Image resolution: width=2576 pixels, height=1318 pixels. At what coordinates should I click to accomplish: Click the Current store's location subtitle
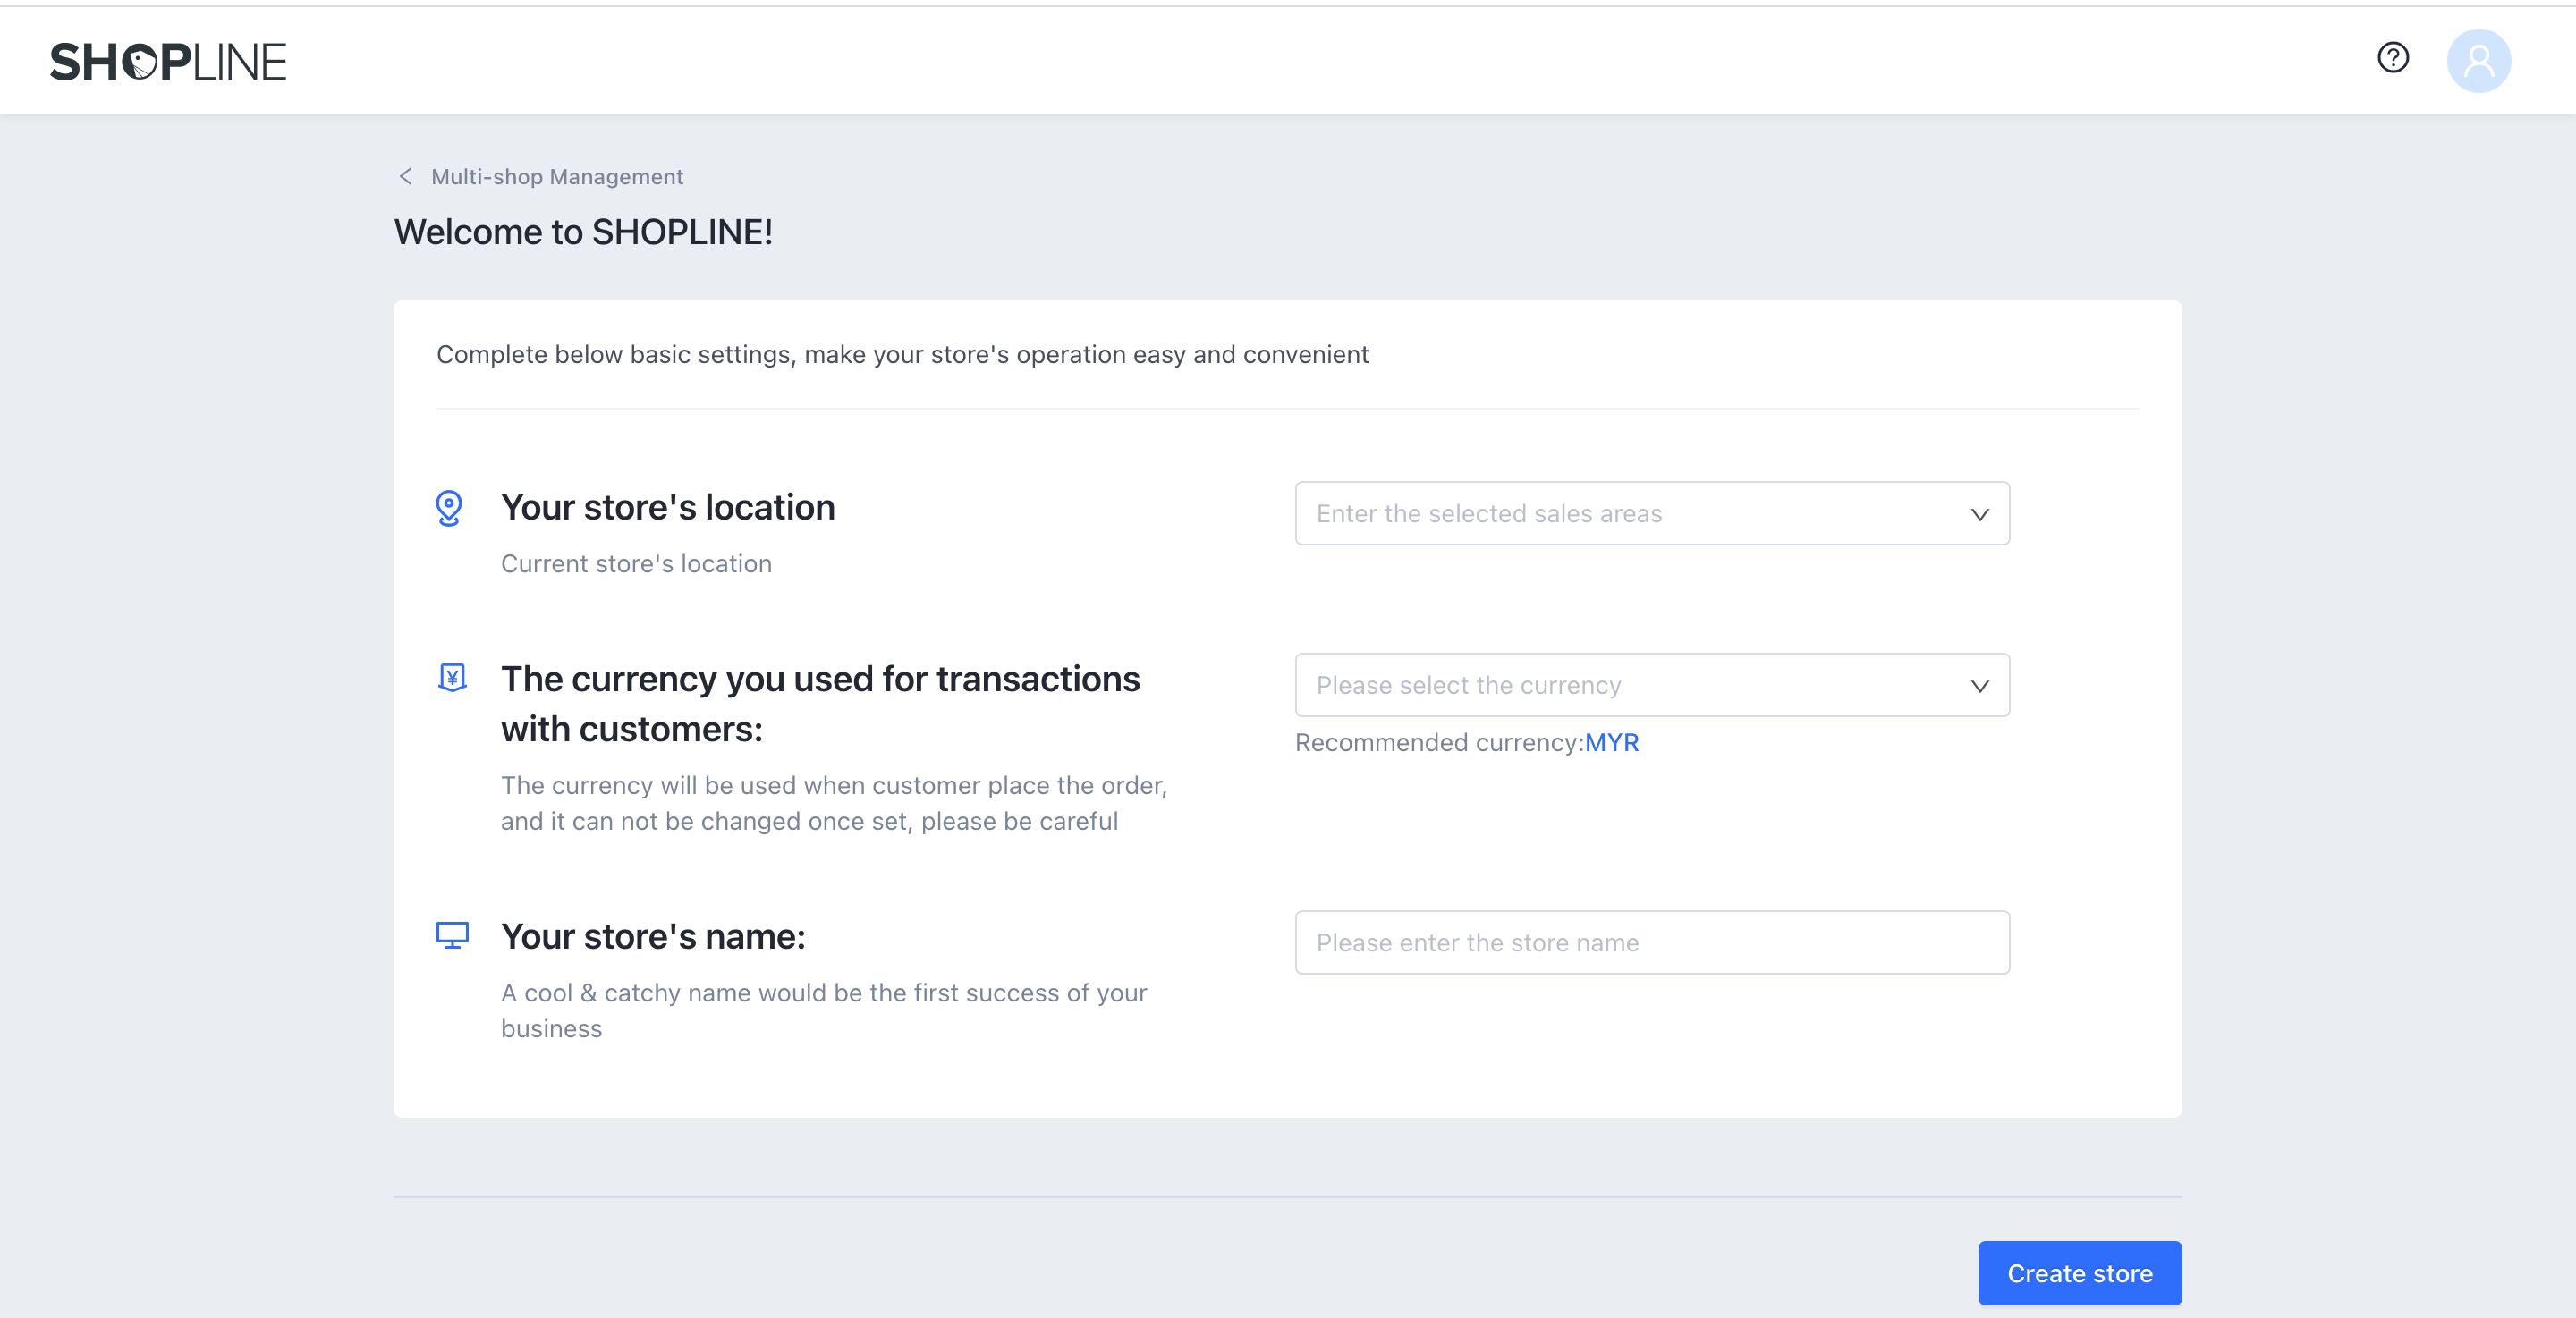[x=636, y=564]
